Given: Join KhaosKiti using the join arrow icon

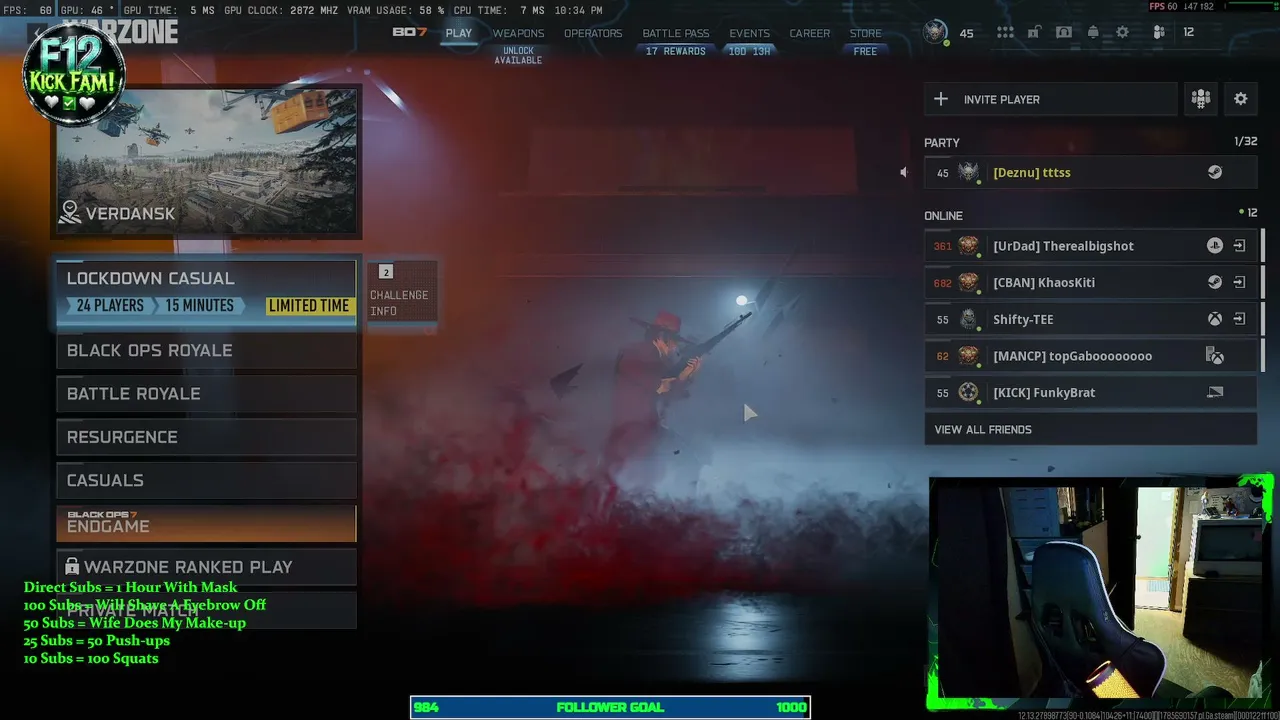Looking at the screenshot, I should pos(1239,282).
